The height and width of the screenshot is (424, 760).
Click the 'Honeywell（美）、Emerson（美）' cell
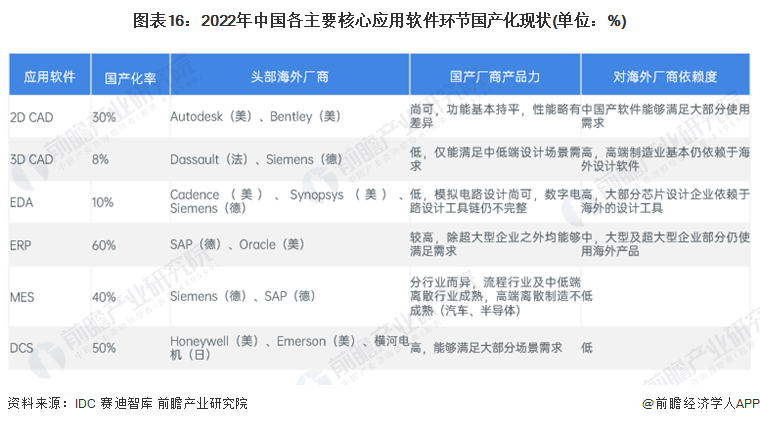[289, 347]
